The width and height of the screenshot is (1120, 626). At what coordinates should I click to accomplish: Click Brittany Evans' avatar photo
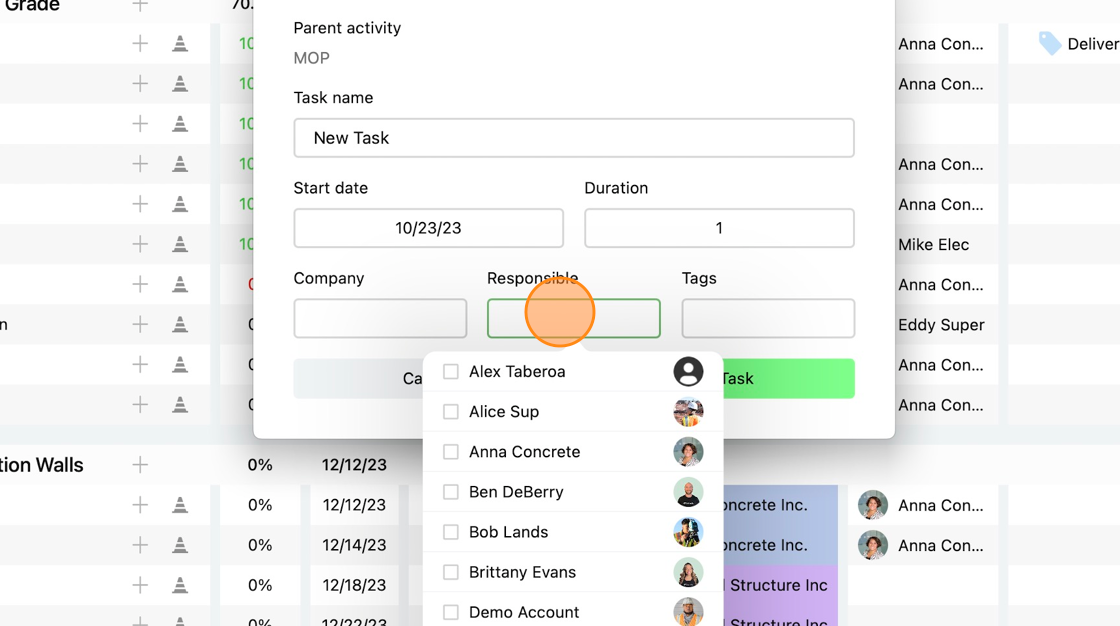[x=688, y=572]
